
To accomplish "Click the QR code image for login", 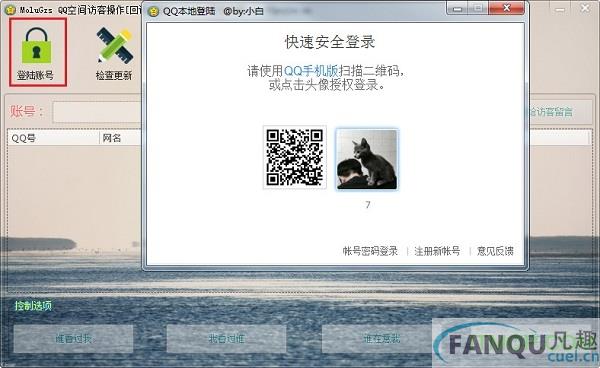I will [295, 157].
